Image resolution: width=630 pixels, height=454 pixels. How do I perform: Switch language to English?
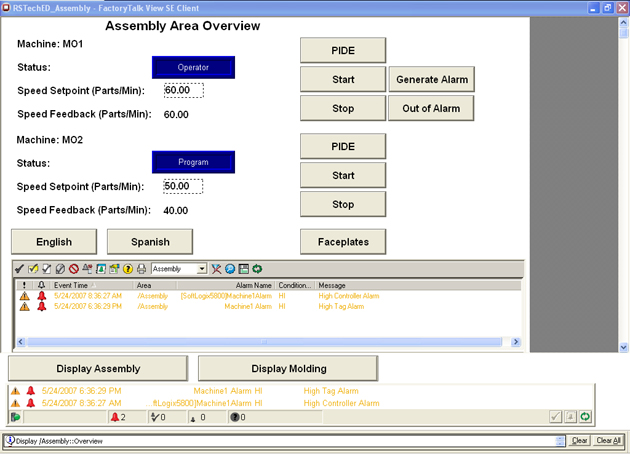[x=54, y=242]
